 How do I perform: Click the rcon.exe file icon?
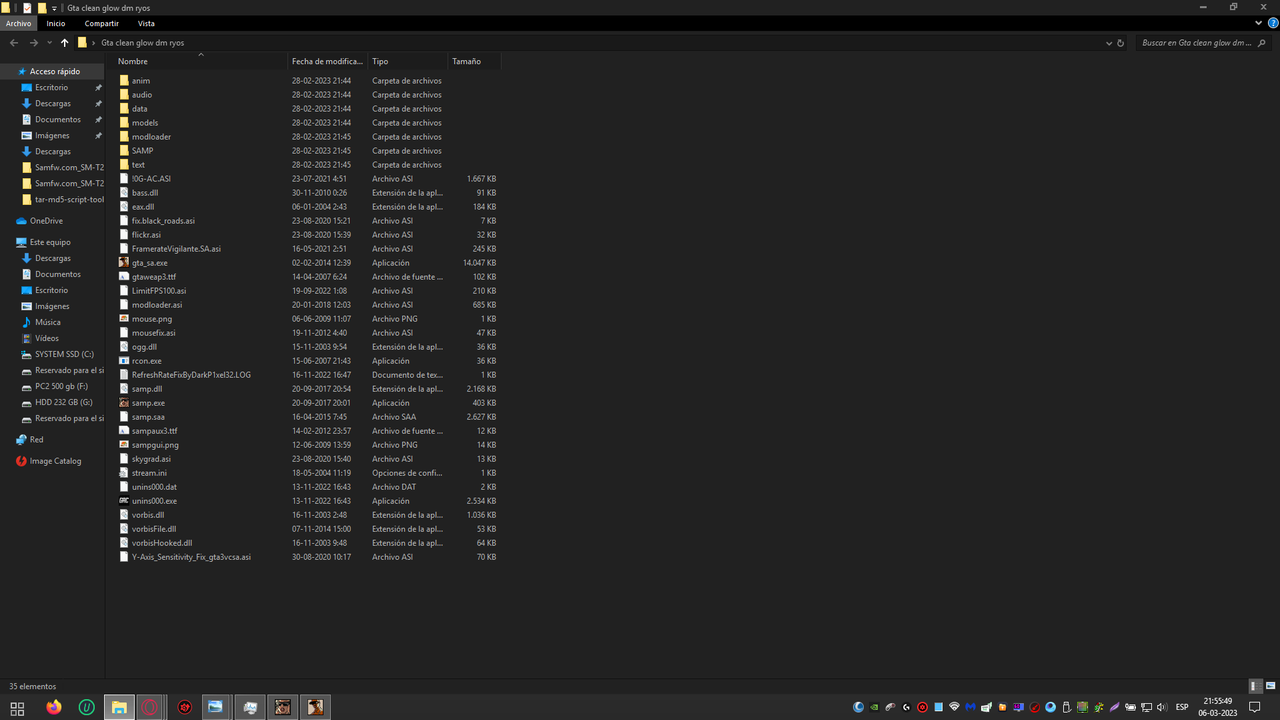pos(124,361)
